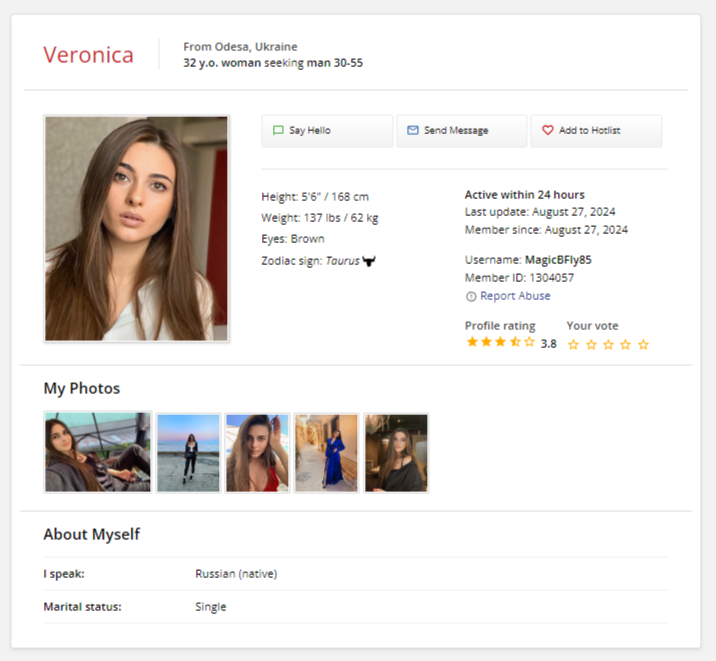716x661 pixels.
Task: Click the Taurus zodiac sign text
Action: [x=342, y=261]
